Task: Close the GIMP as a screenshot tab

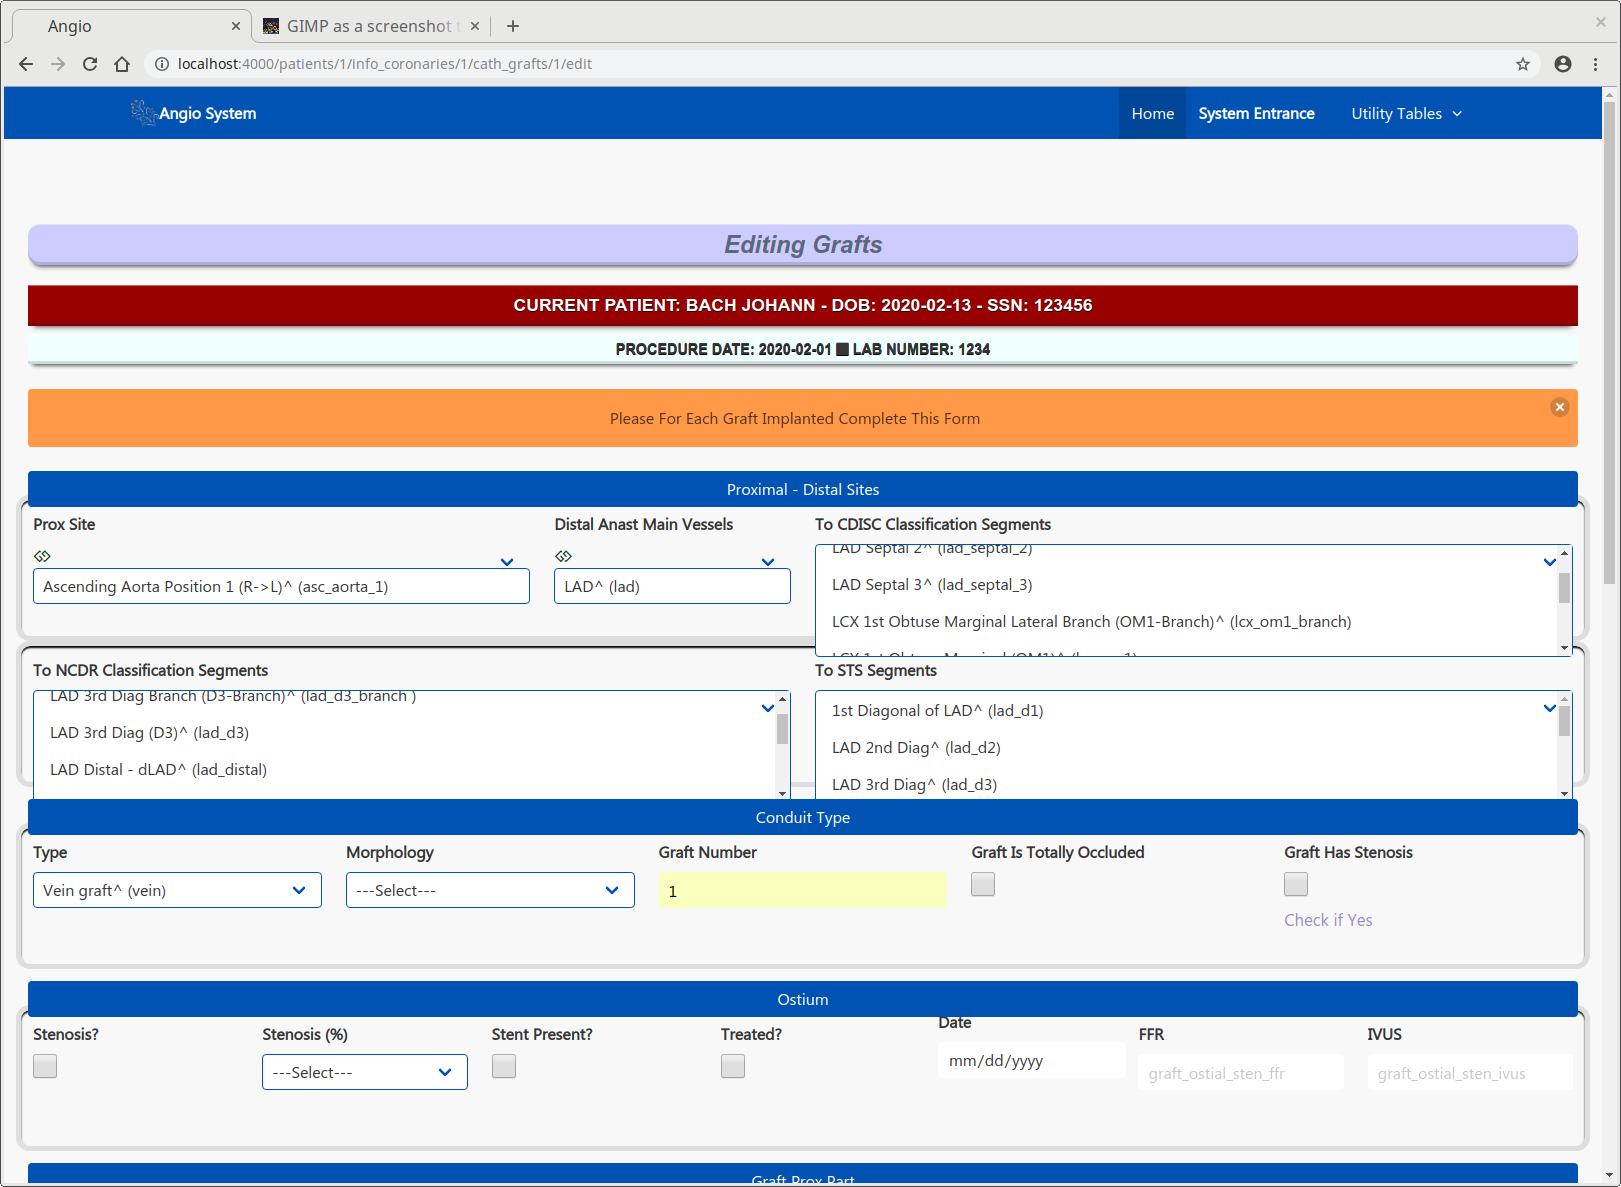Action: pyautogui.click(x=475, y=26)
